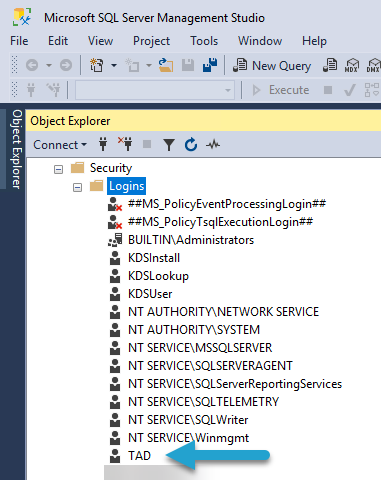The width and height of the screenshot is (381, 480).
Task: Click the Display Estimated Execution Plan icon
Action: point(372,90)
